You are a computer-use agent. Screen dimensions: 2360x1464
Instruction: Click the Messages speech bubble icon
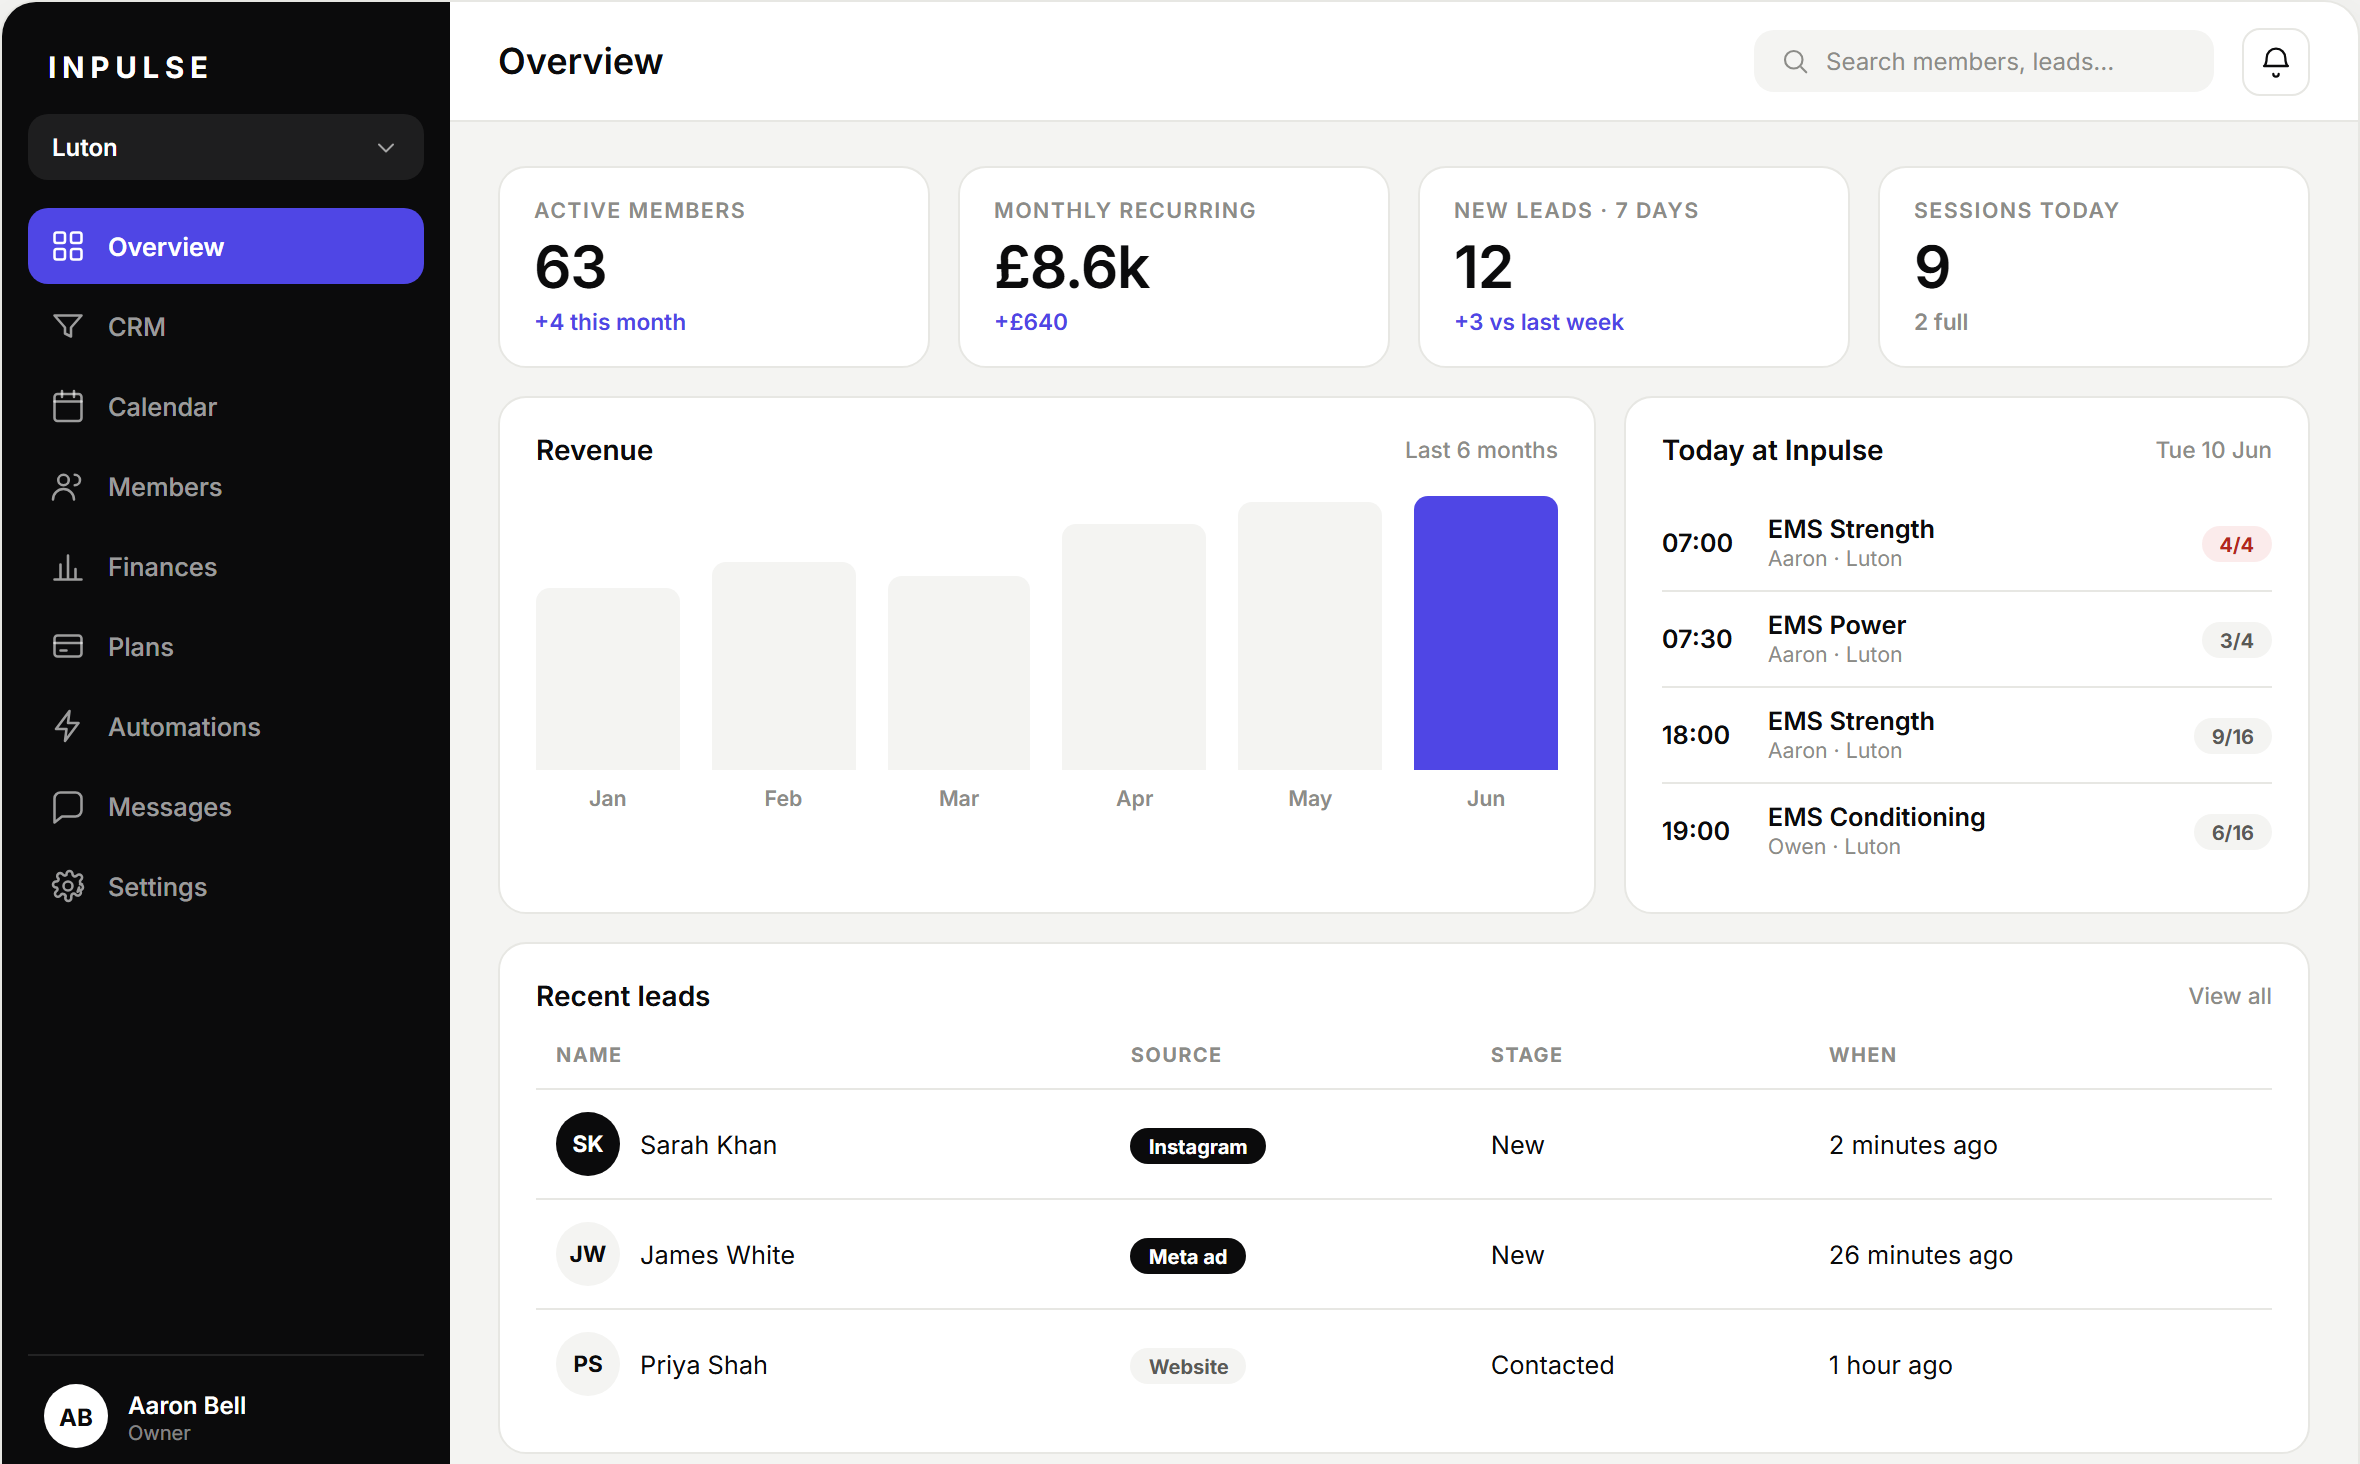pos(68,806)
